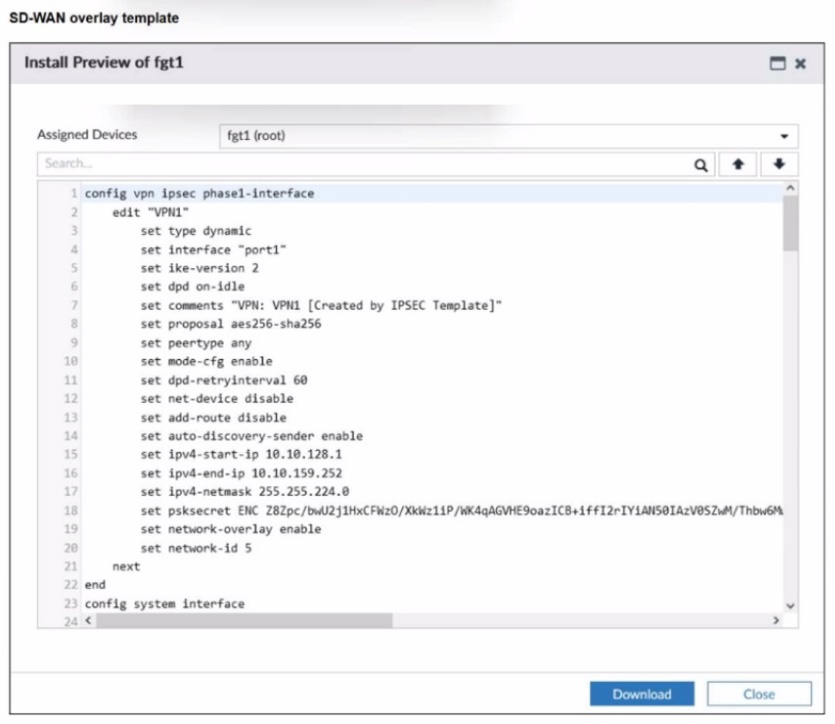Click the search magnifier icon

pos(701,165)
